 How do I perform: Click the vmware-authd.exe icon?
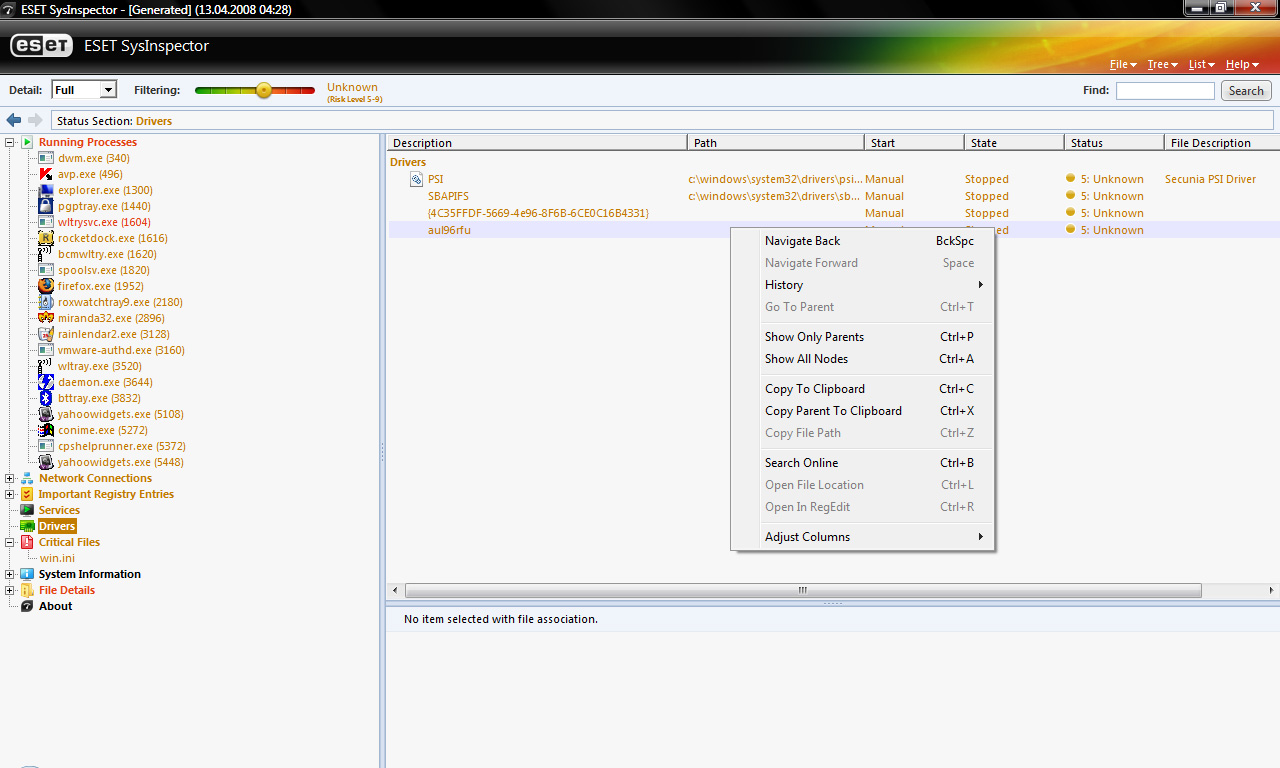coord(46,350)
